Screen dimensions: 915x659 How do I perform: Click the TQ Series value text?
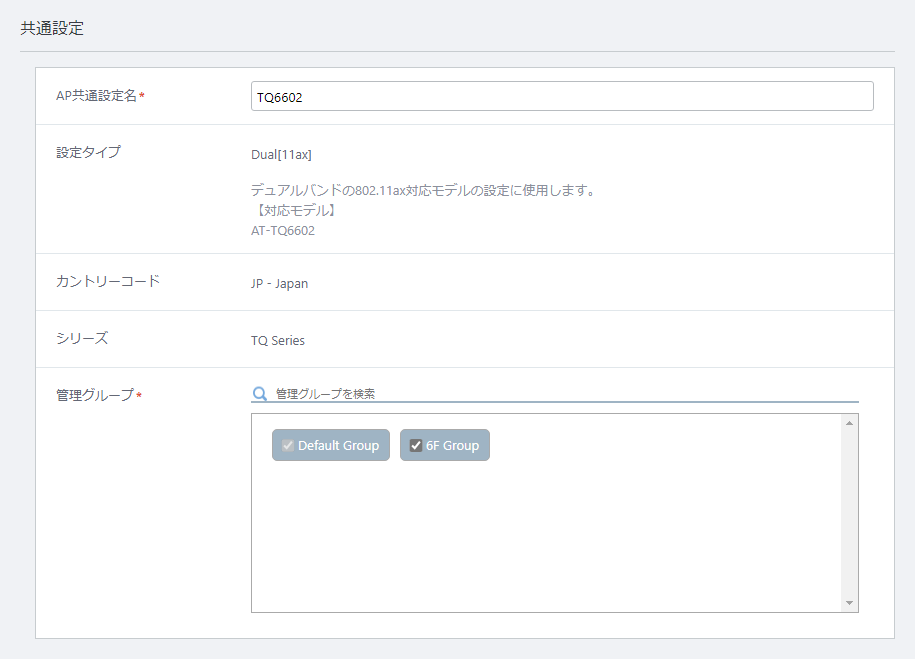278,340
